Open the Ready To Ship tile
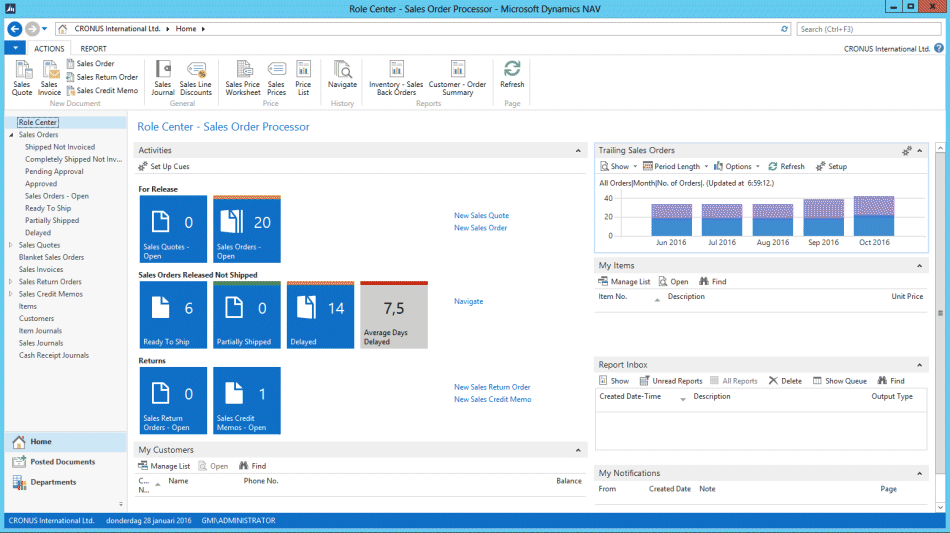The image size is (950, 533). [x=173, y=315]
